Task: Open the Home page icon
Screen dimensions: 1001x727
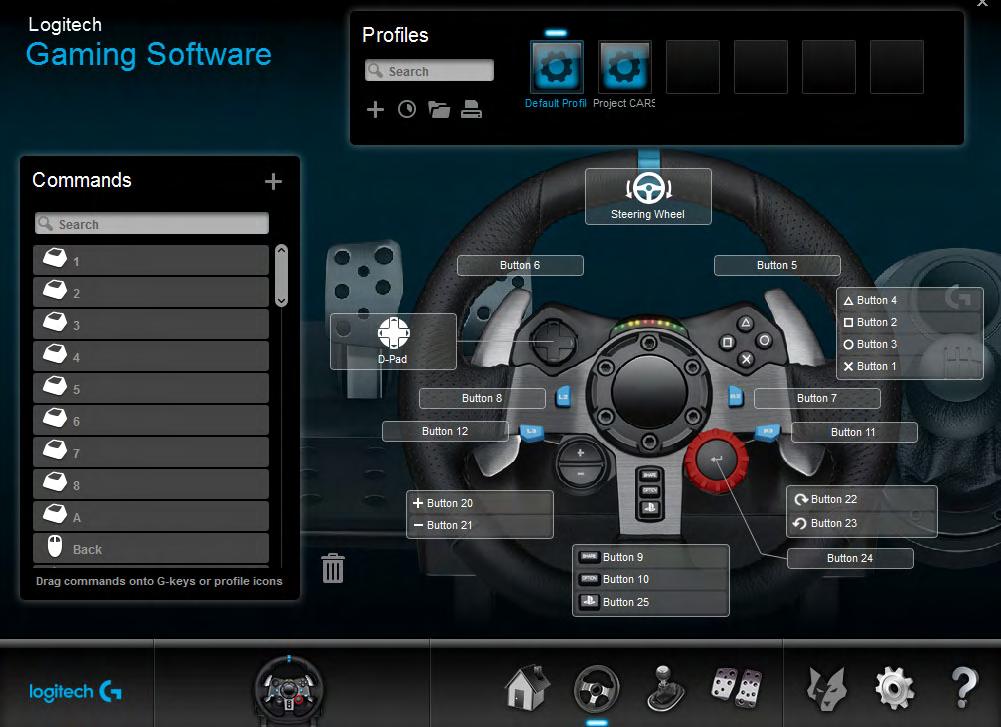Action: point(527,688)
